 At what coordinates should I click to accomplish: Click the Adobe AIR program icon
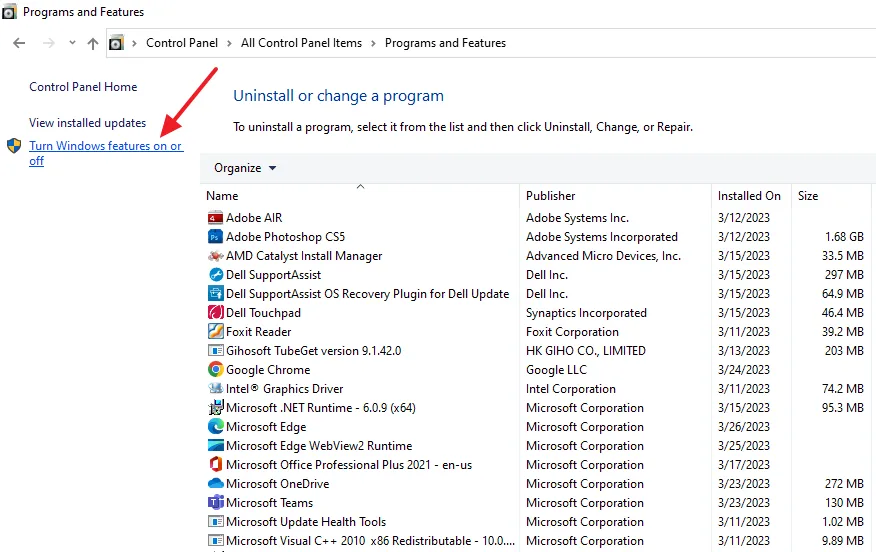point(216,218)
